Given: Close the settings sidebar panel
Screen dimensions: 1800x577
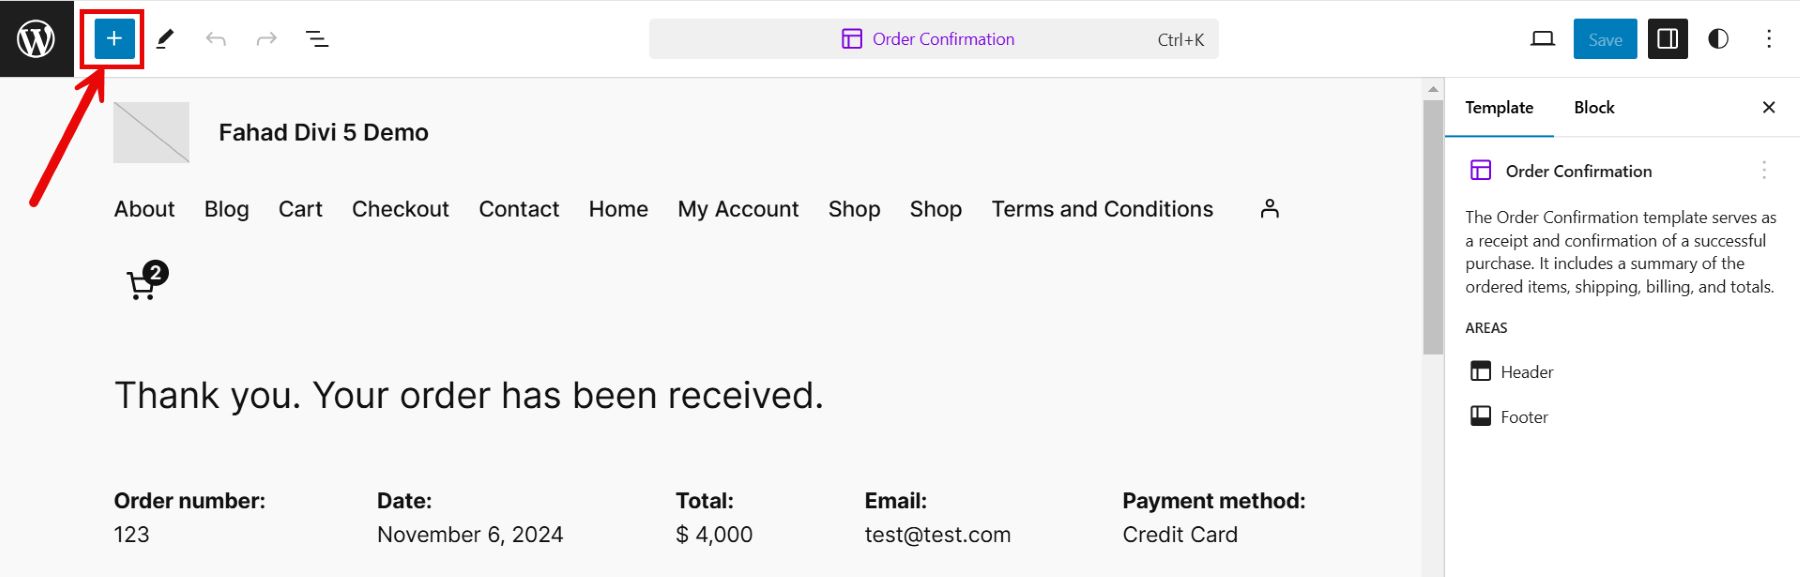Looking at the screenshot, I should coord(1768,108).
